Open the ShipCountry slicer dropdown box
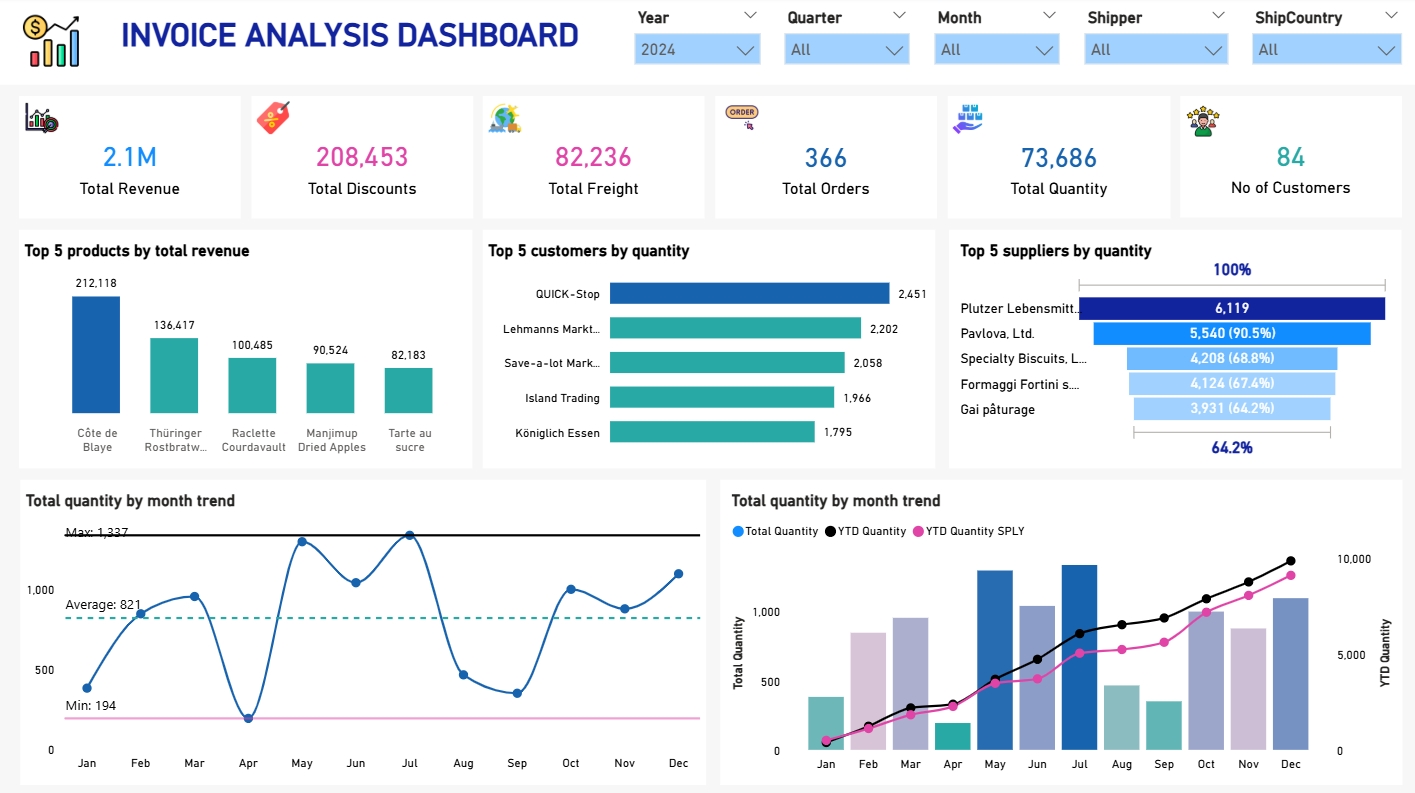1415x793 pixels. tap(1326, 50)
